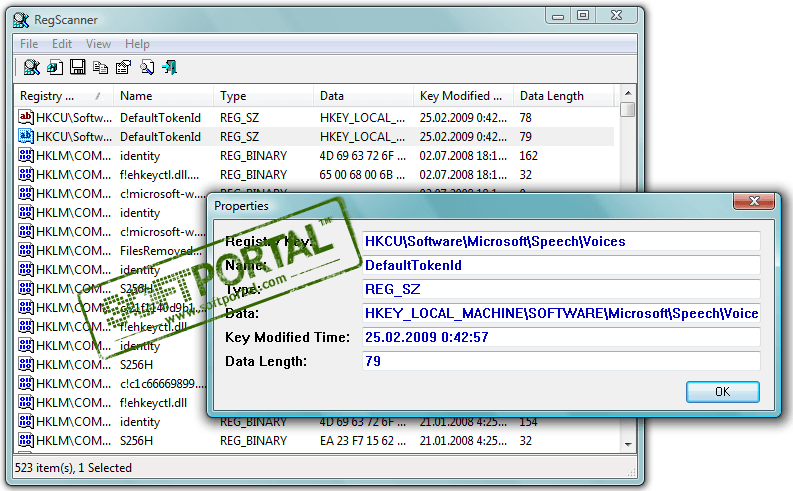Open the File menu
The width and height of the screenshot is (793, 491).
click(x=29, y=44)
